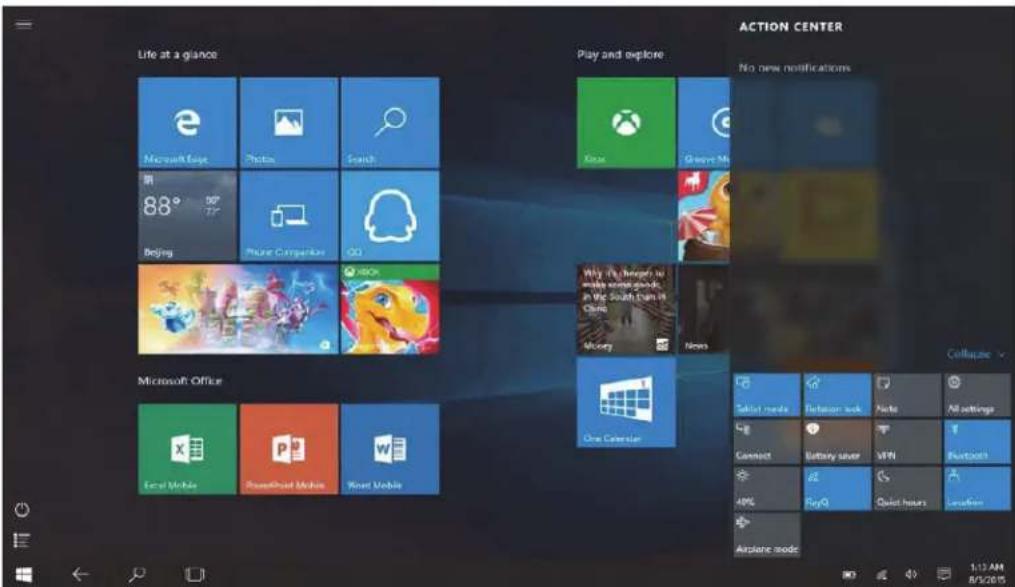Open Task View on the taskbar
Image resolution: width=1015 pixels, height=587 pixels.
point(195,574)
